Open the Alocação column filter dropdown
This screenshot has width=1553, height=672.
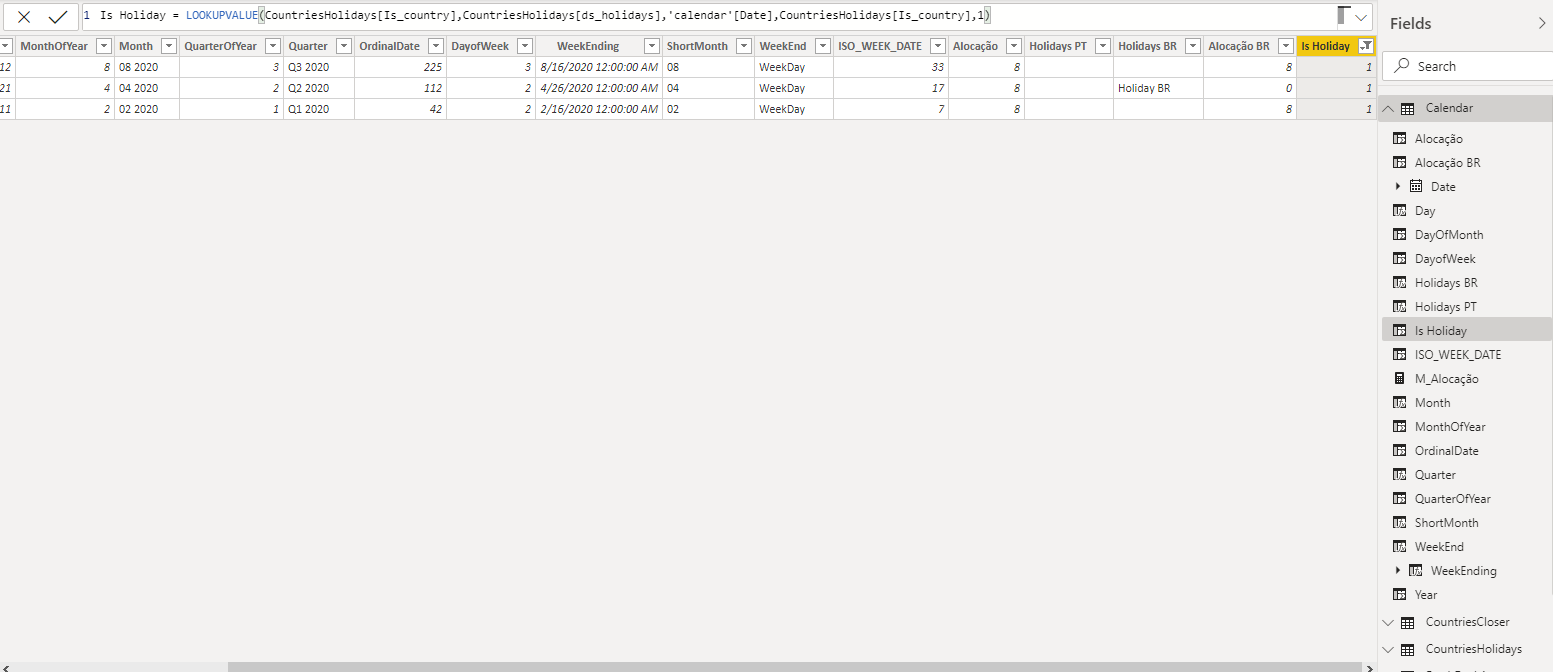click(x=1016, y=46)
